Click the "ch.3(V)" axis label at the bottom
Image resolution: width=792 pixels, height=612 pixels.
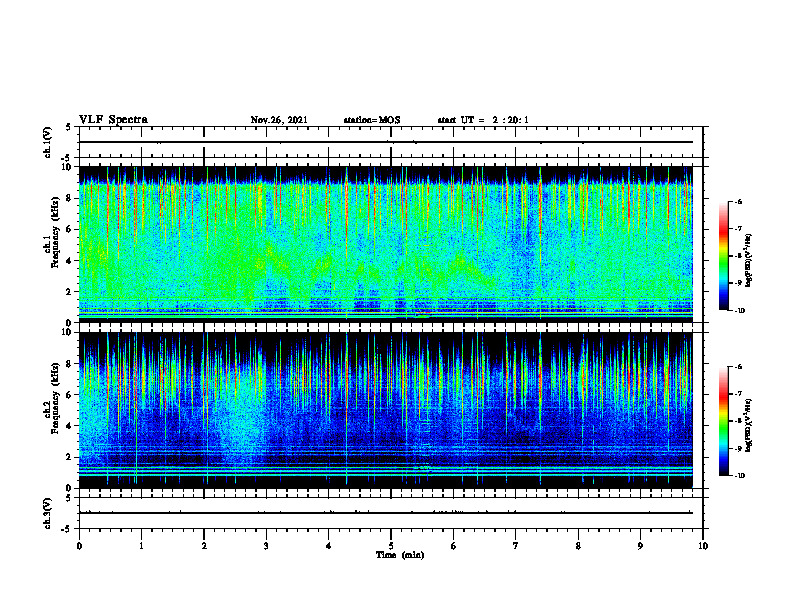pos(47,513)
